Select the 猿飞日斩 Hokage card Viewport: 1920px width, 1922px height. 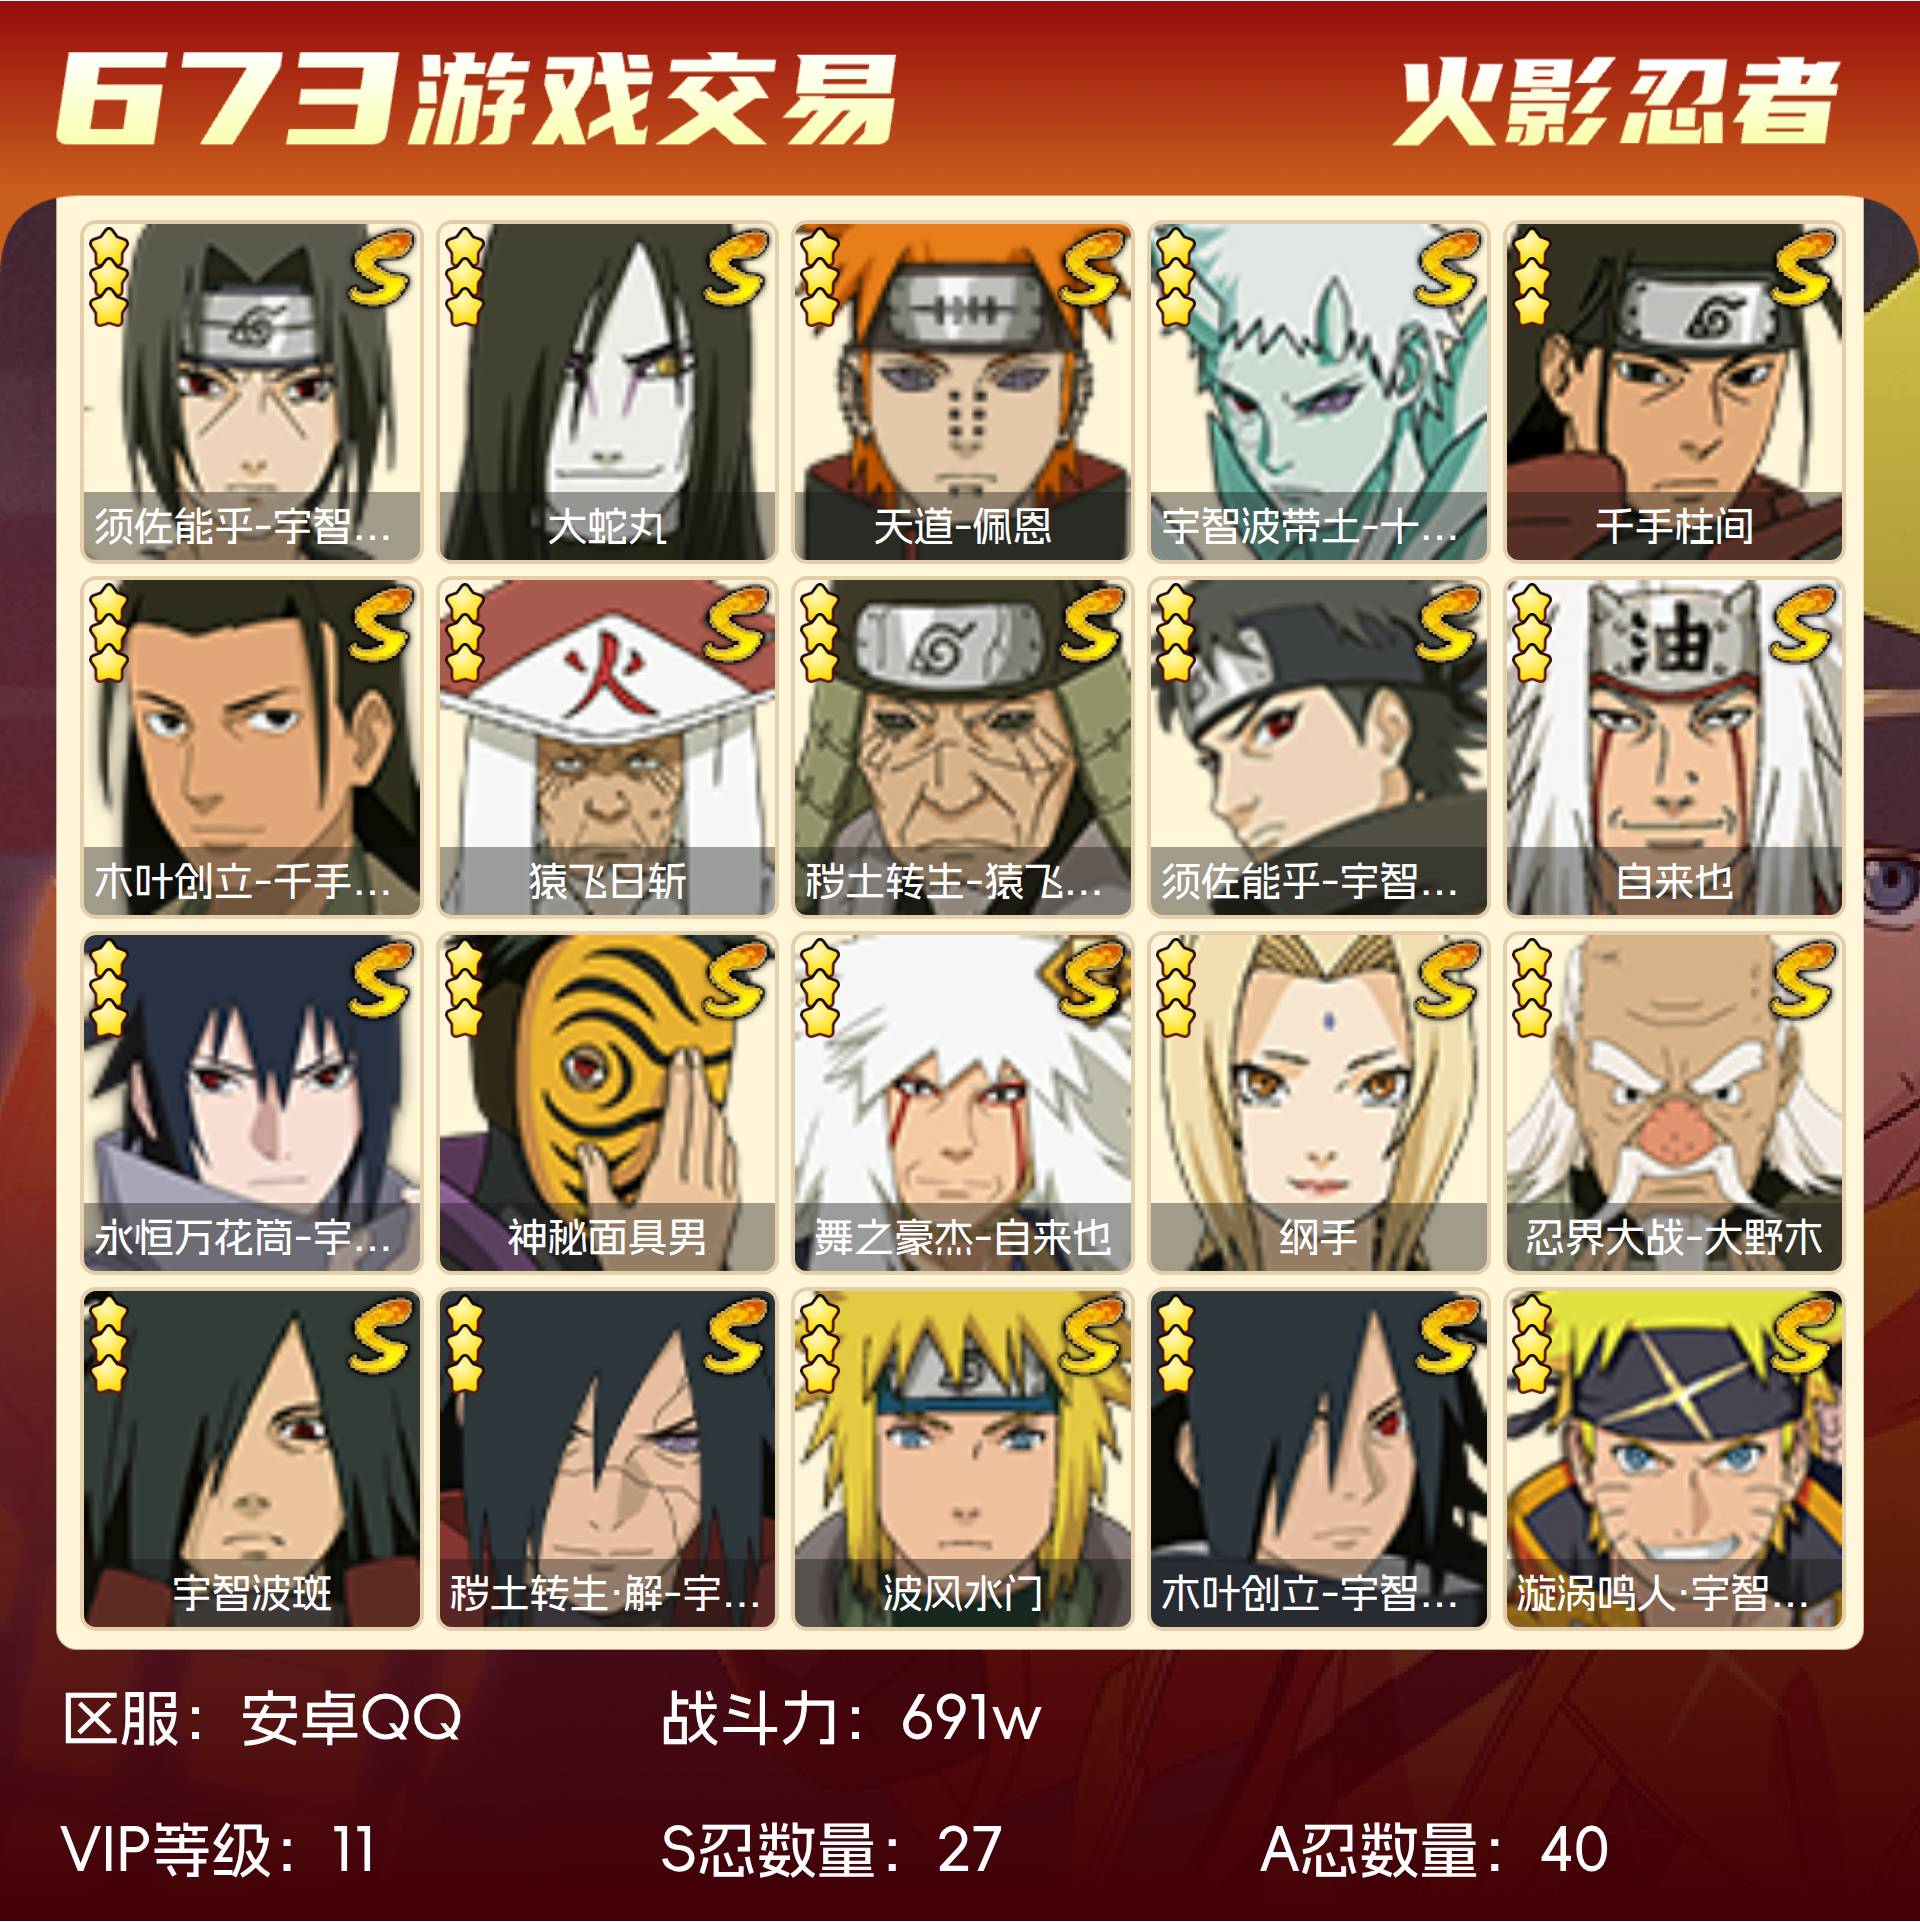coord(607,747)
